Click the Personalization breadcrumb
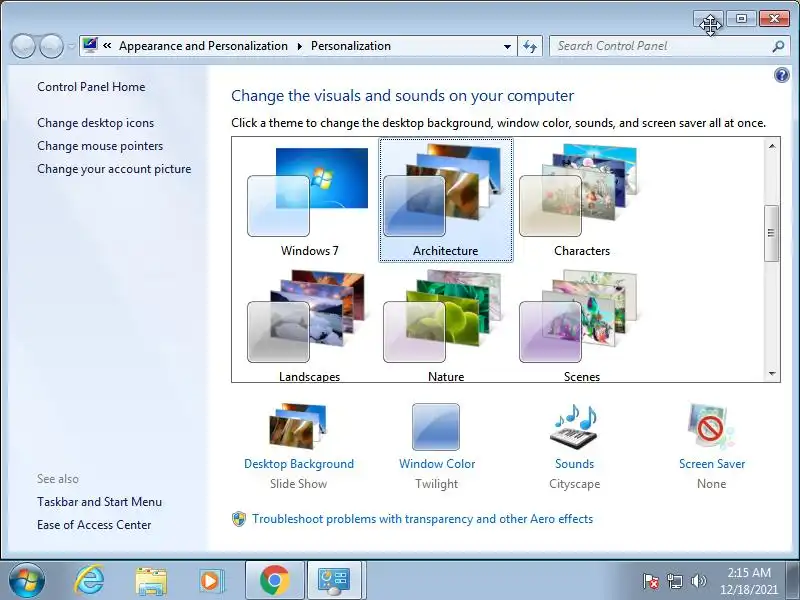The image size is (800, 600). 351,46
